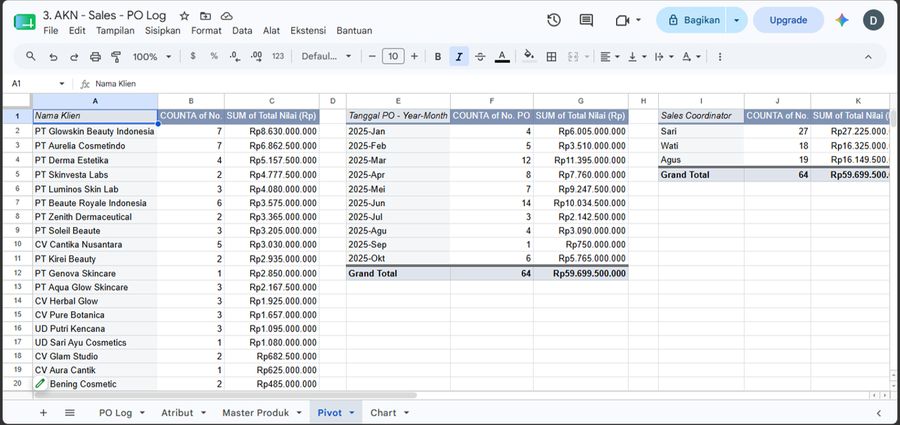This screenshot has height=425, width=900.
Task: Open Bagikan share options arrow
Action: coord(736,20)
